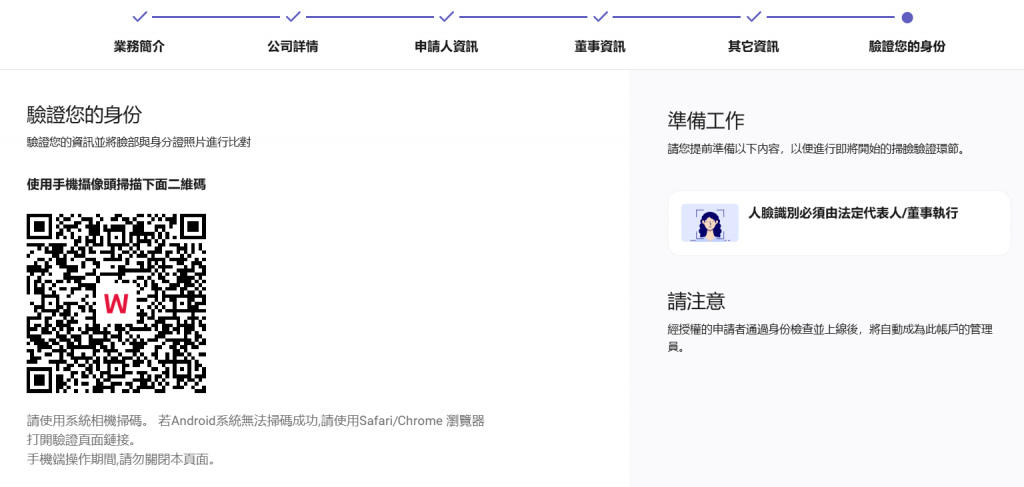Click the 人臉識別必須由法定代表人/董事執行 card text
This screenshot has width=1024, height=487.
853,213
